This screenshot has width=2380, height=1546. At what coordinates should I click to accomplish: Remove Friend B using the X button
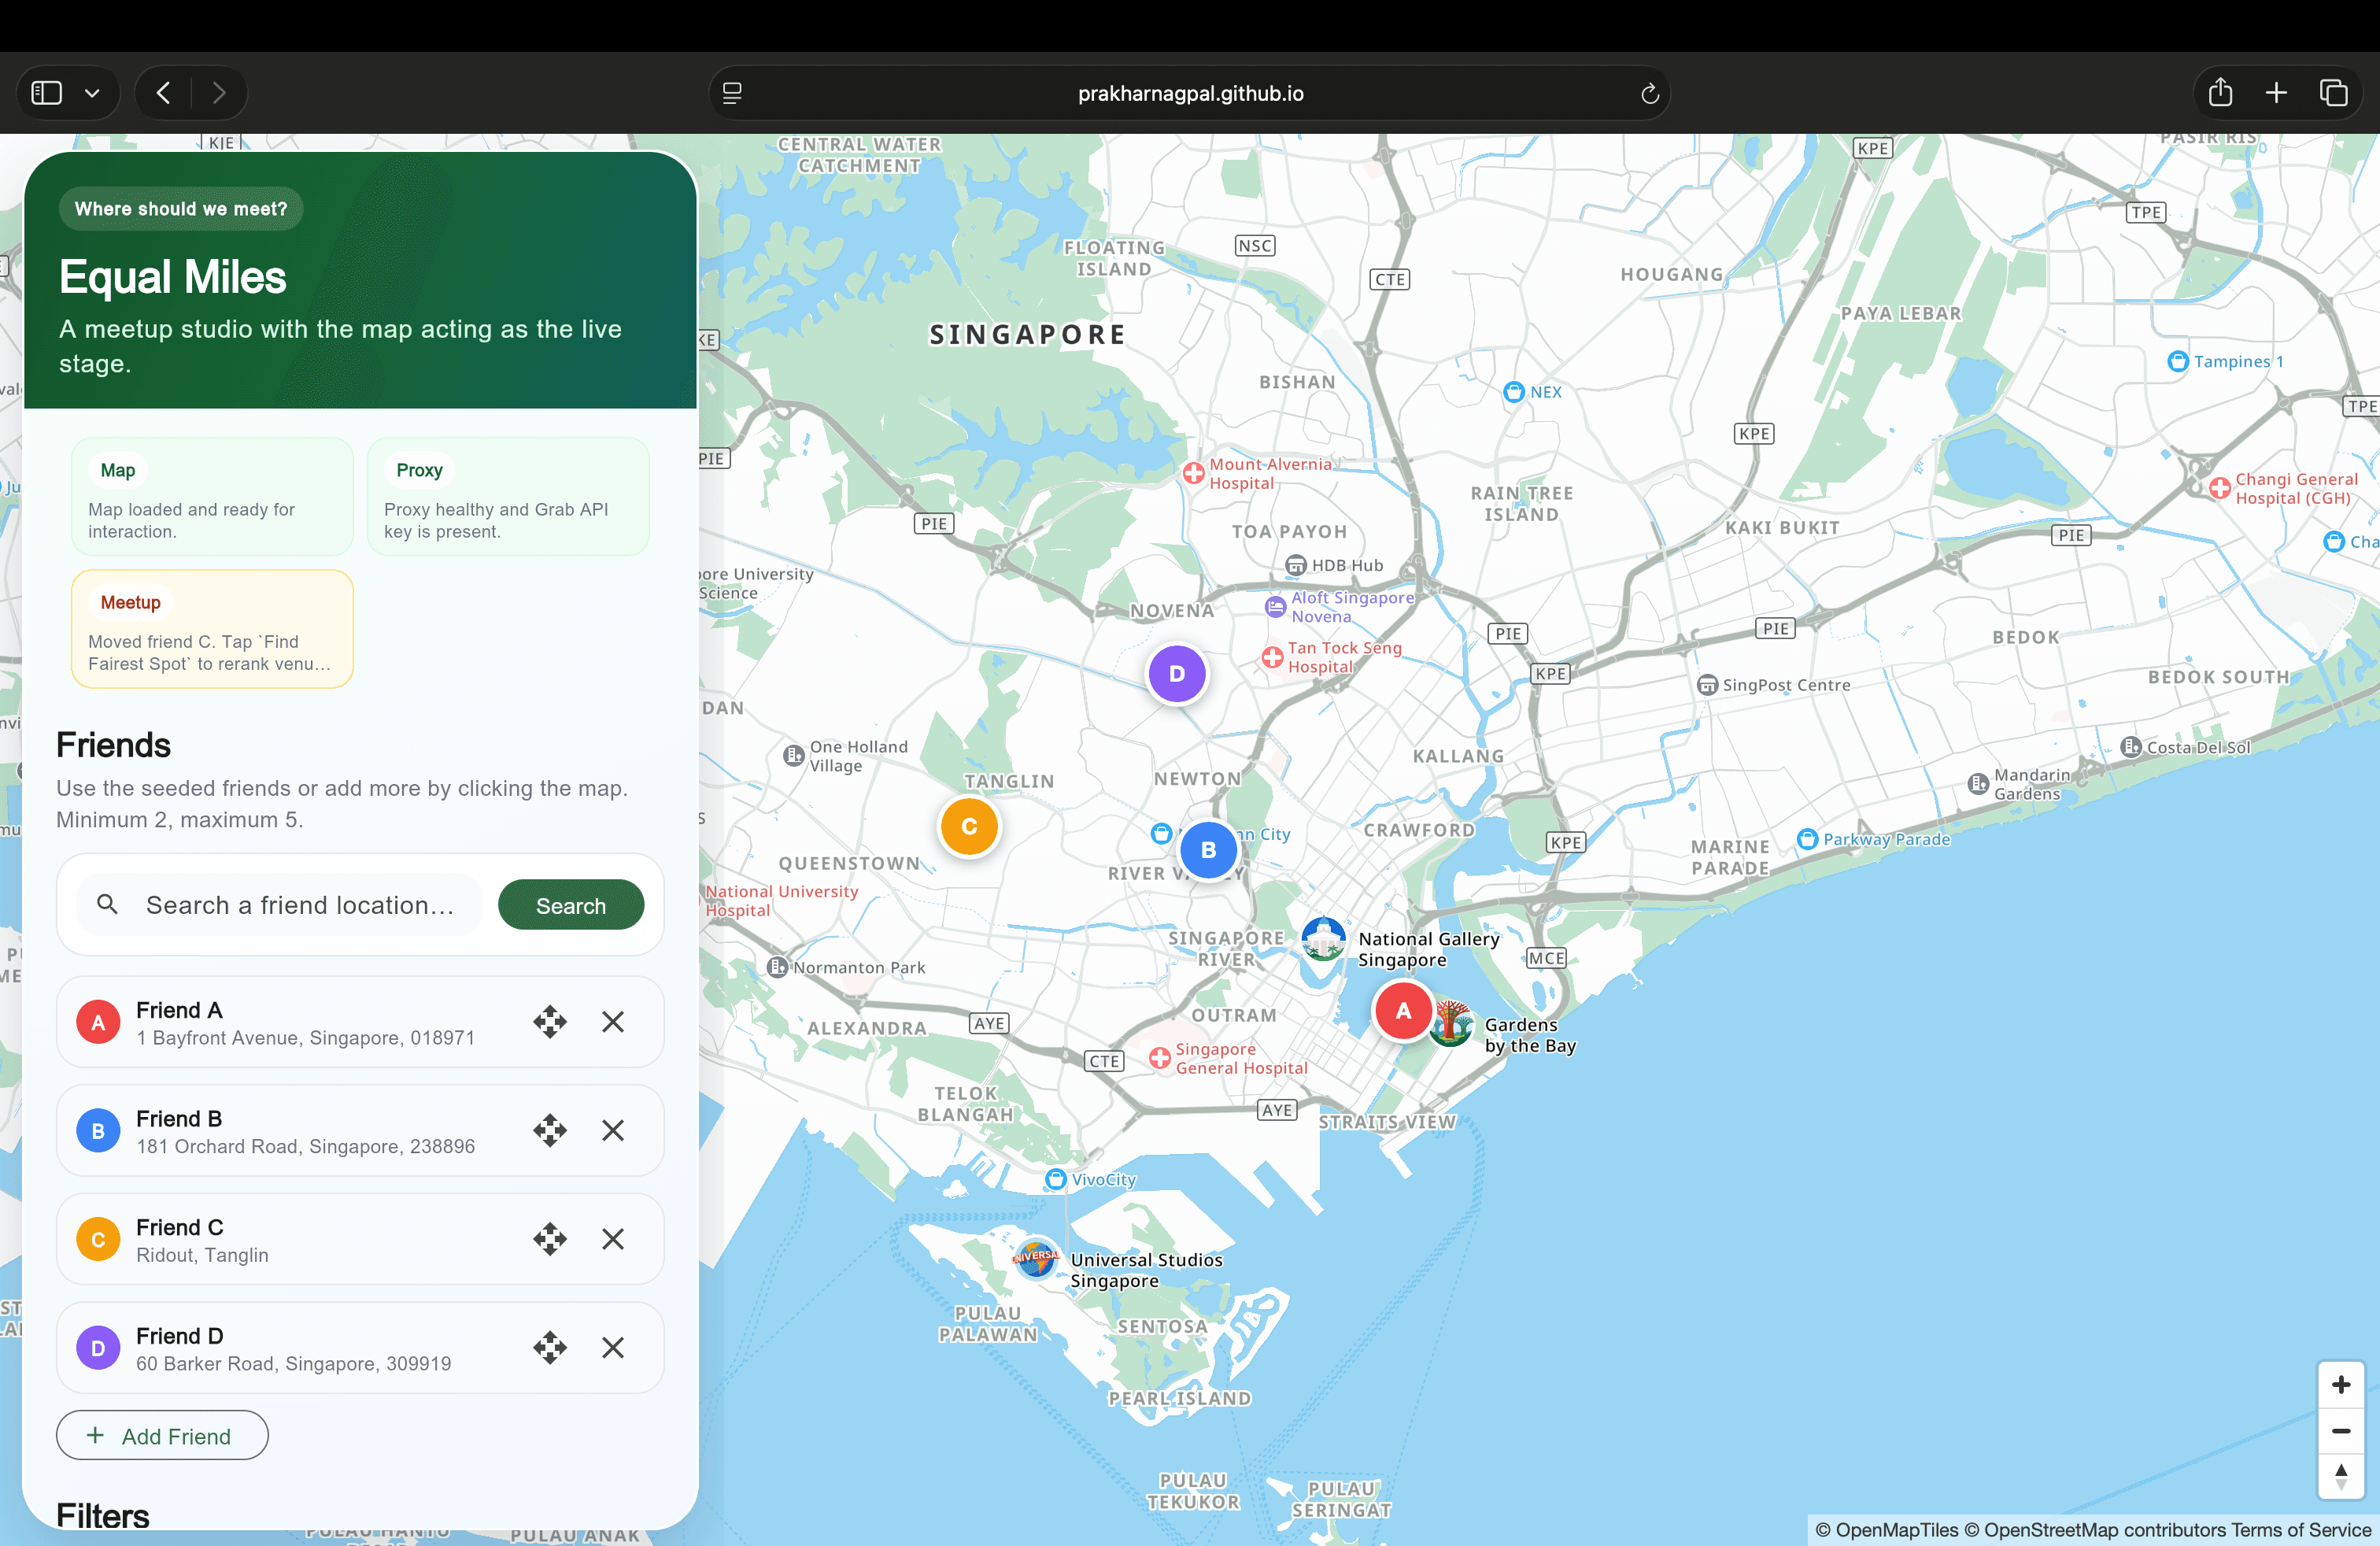613,1131
